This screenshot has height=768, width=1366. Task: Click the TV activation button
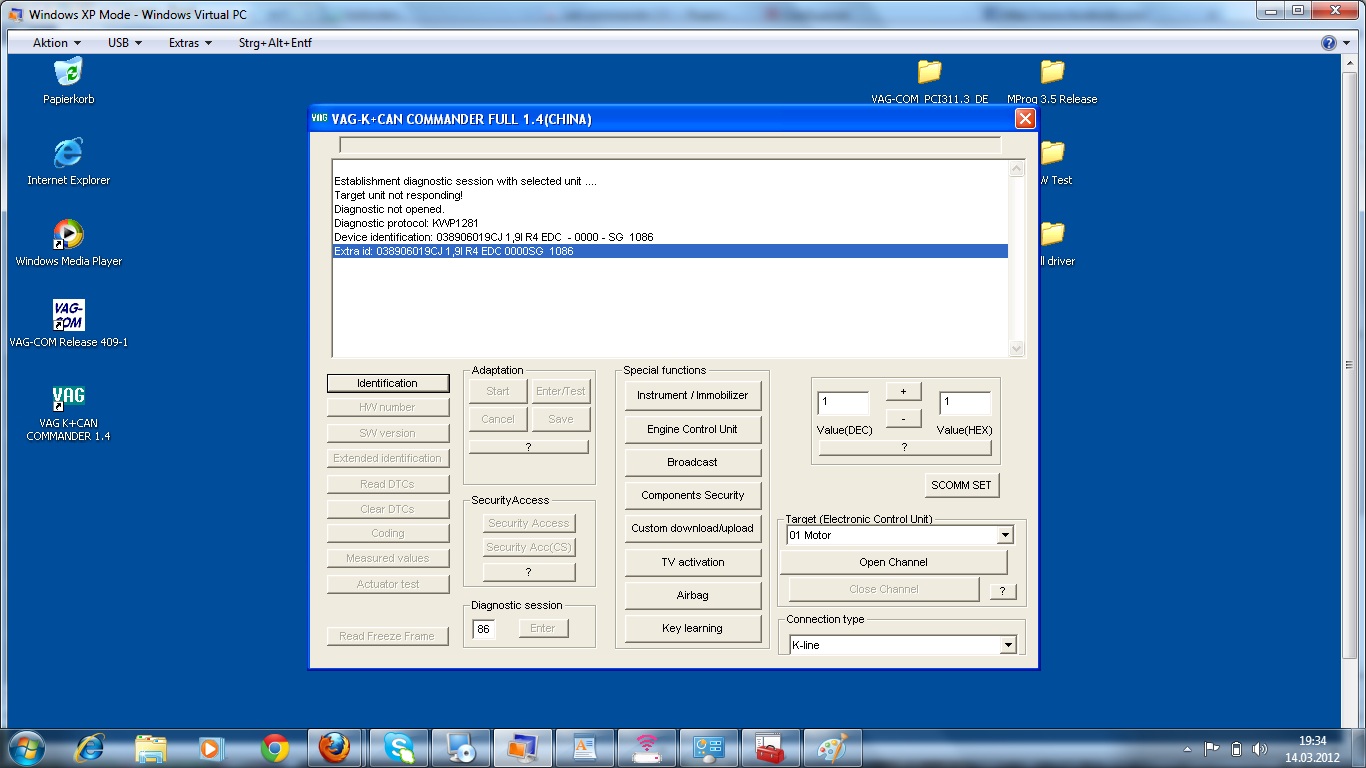tap(693, 562)
